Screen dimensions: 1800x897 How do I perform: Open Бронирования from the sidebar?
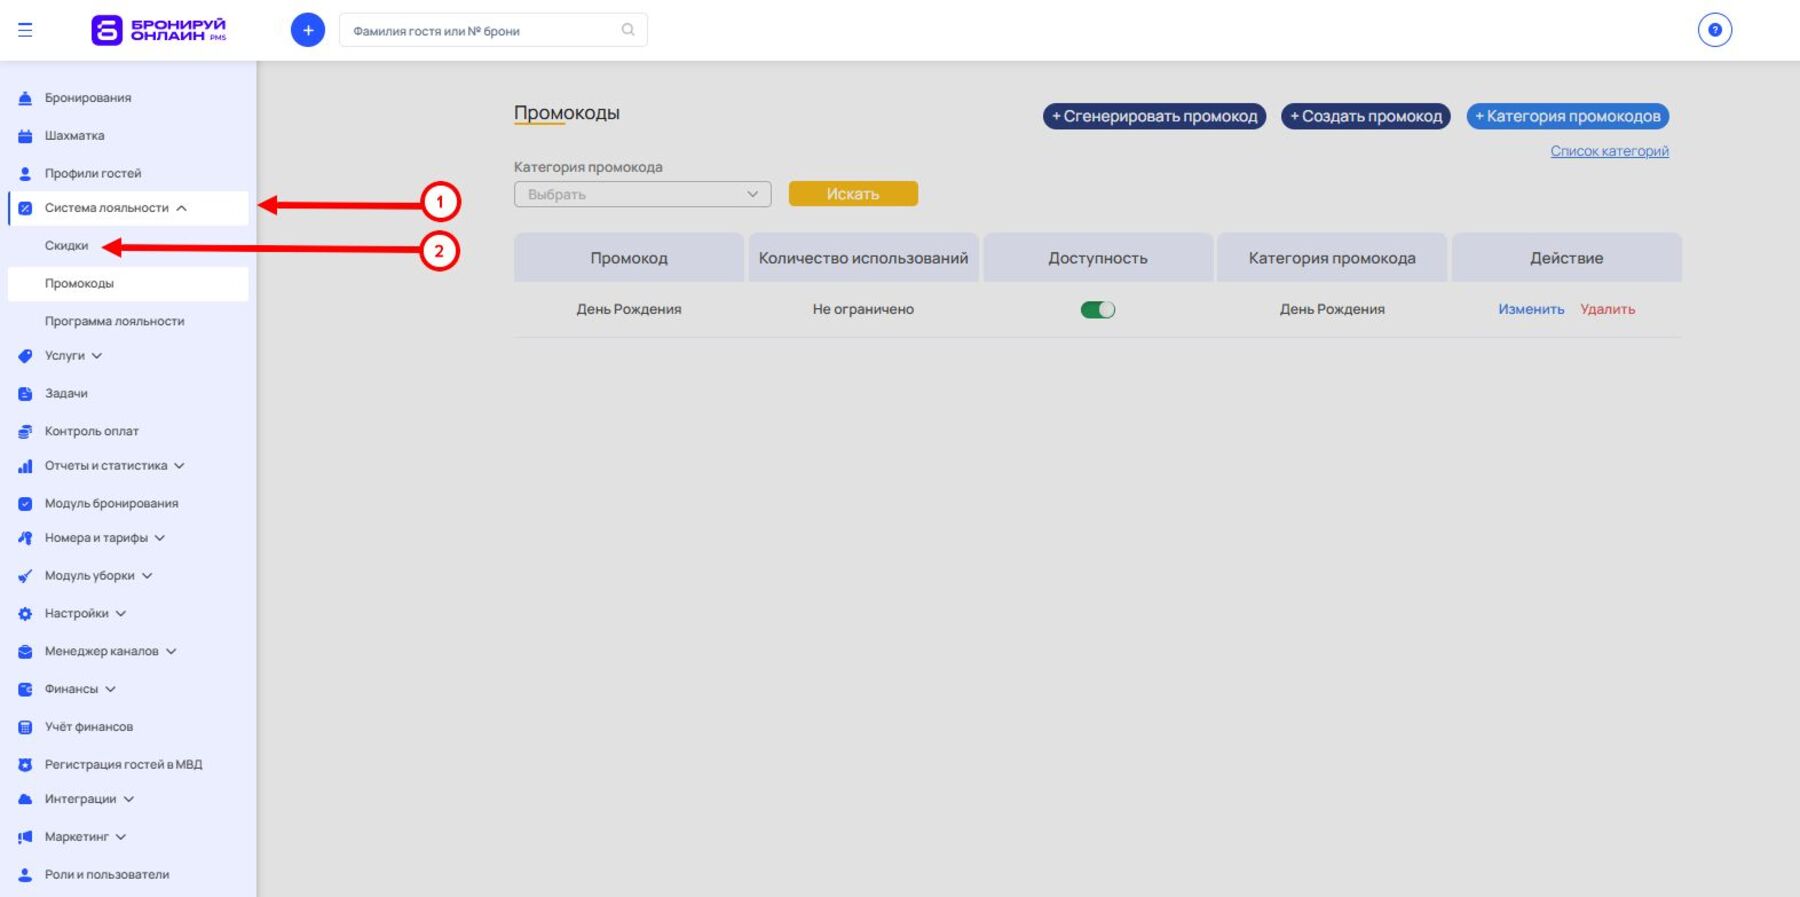tap(88, 98)
